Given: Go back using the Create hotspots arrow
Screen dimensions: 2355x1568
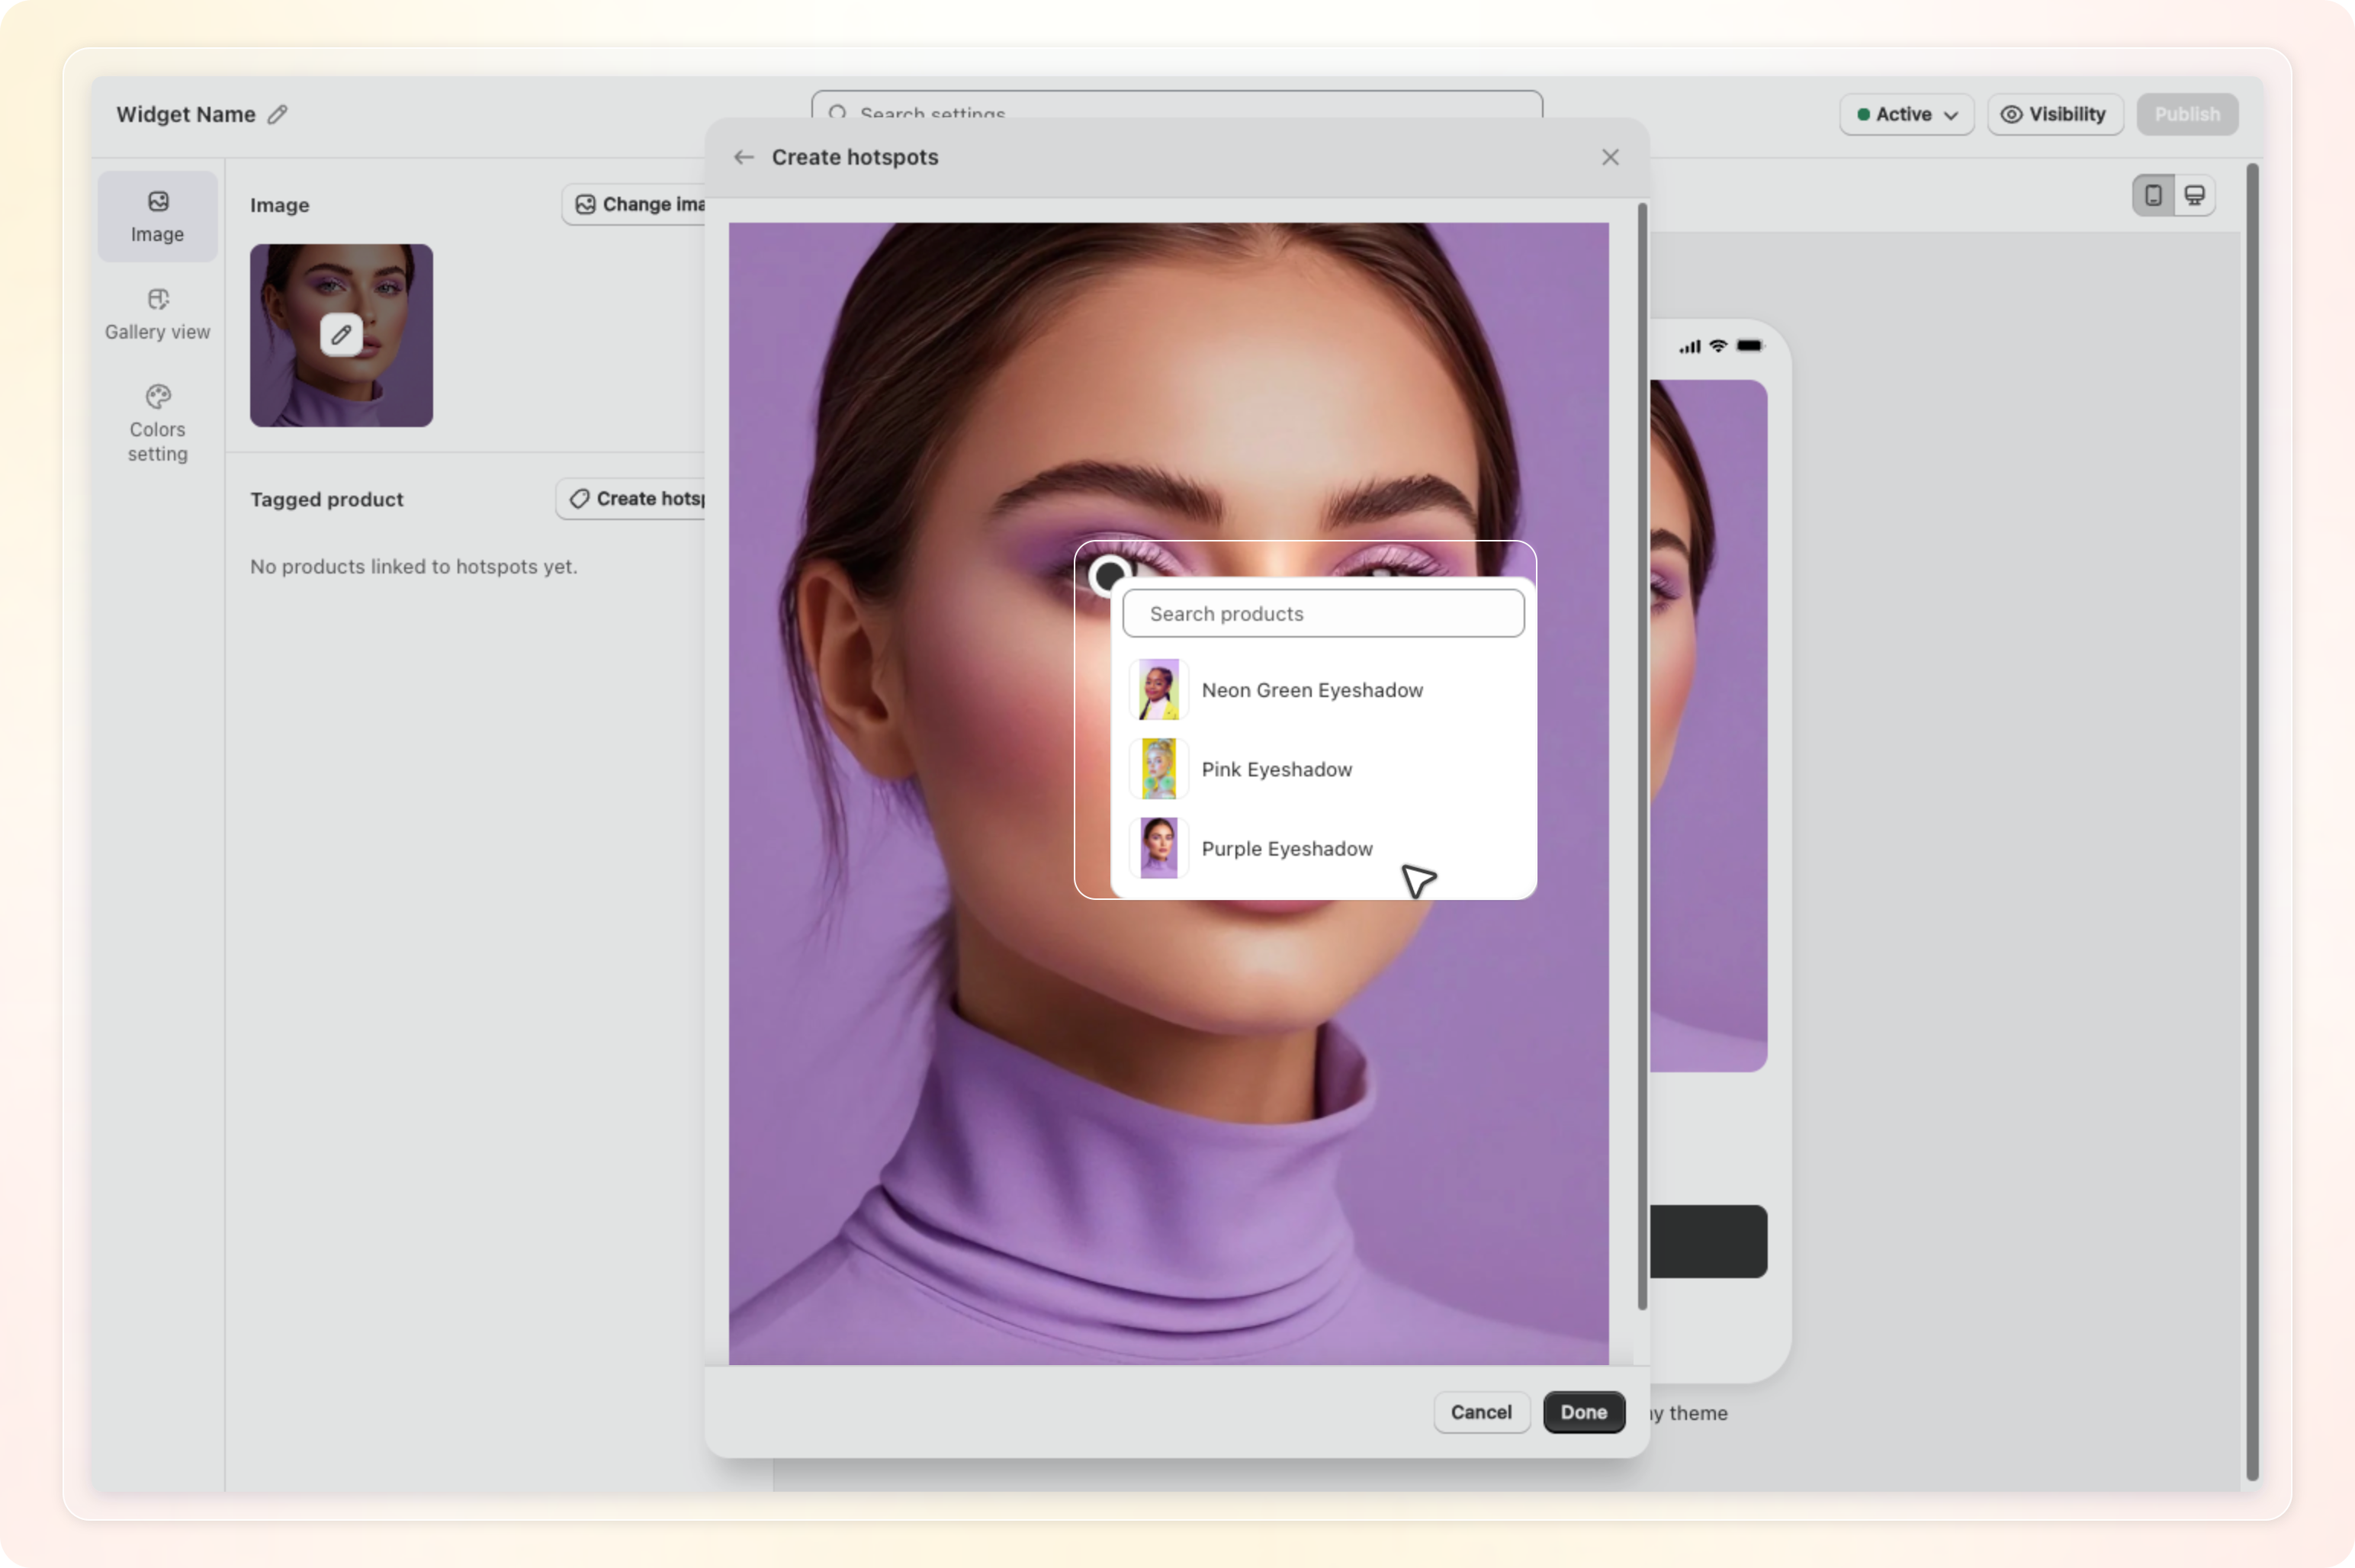Looking at the screenshot, I should (743, 157).
